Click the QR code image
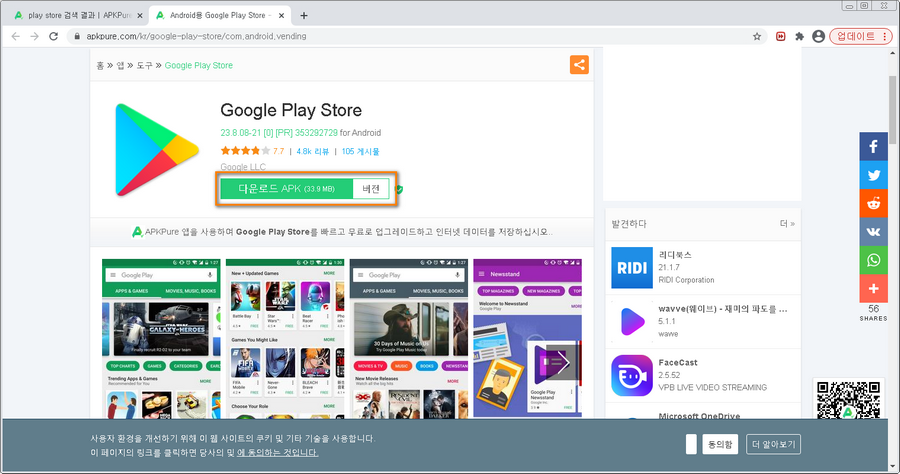This screenshot has height=474, width=900. pyautogui.click(x=848, y=399)
